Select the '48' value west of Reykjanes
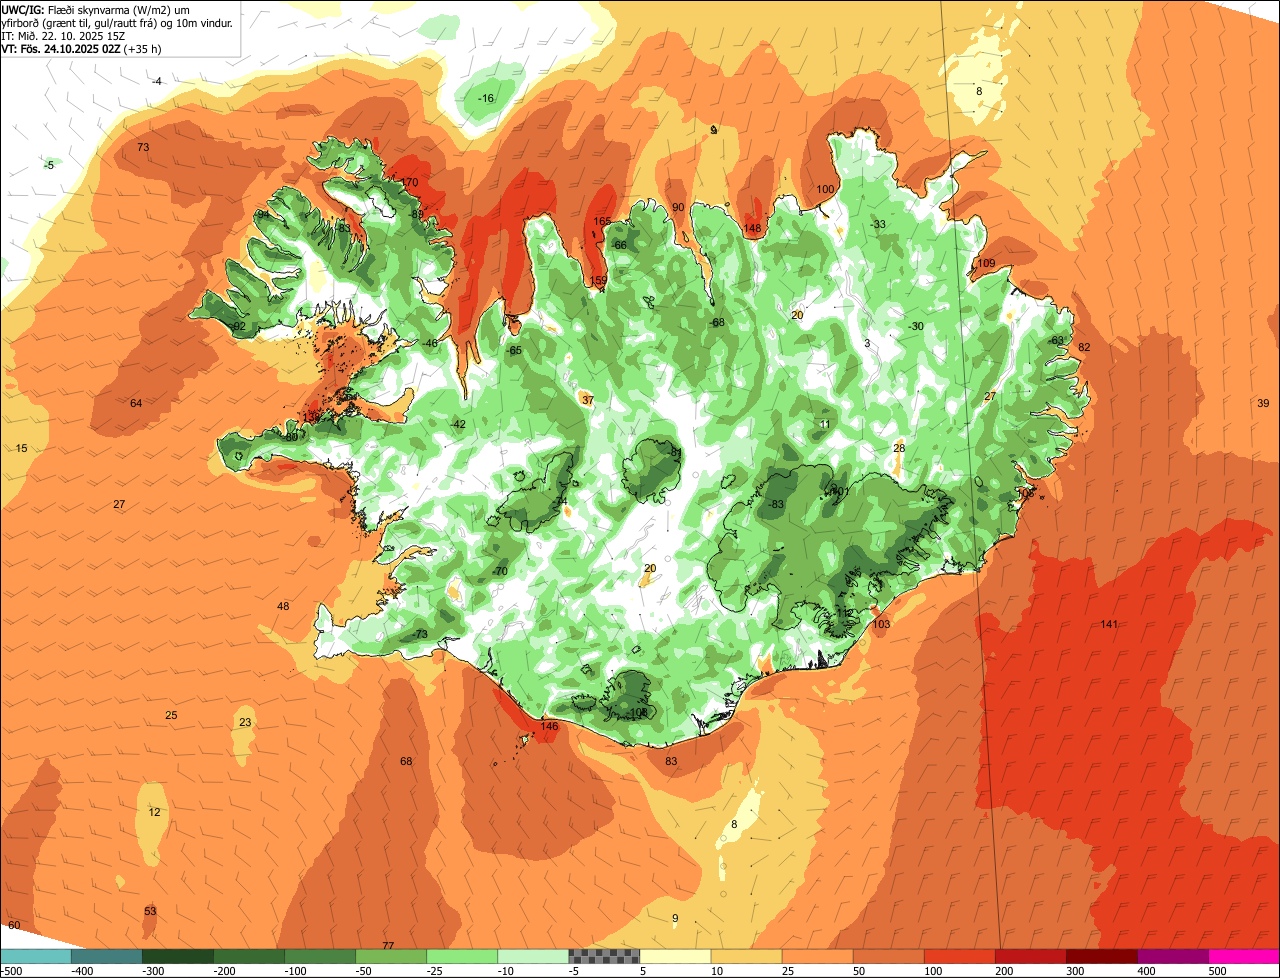Viewport: 1280px width, 978px height. (x=283, y=606)
